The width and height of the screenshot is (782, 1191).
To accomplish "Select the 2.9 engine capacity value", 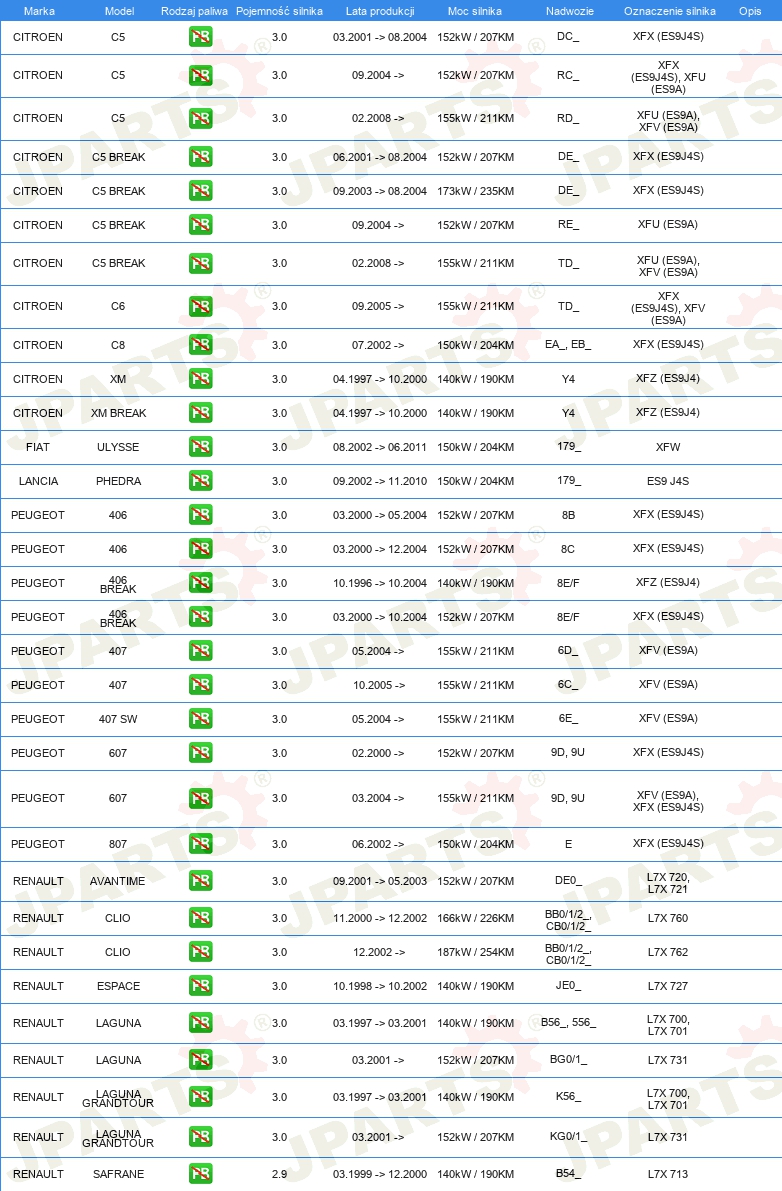I will point(279,1174).
